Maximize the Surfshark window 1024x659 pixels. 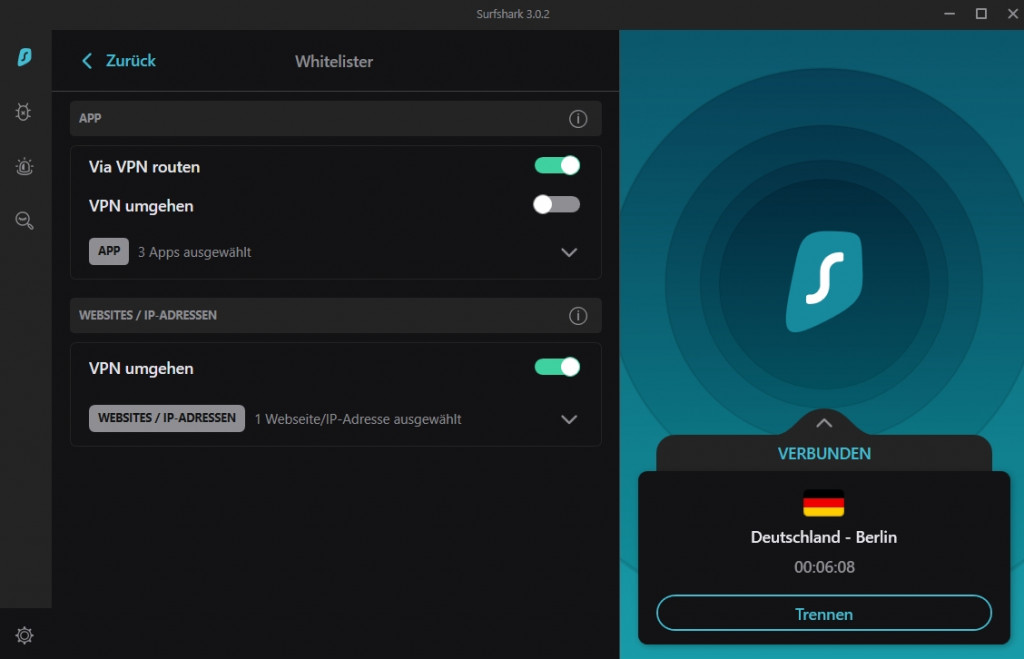(x=981, y=14)
